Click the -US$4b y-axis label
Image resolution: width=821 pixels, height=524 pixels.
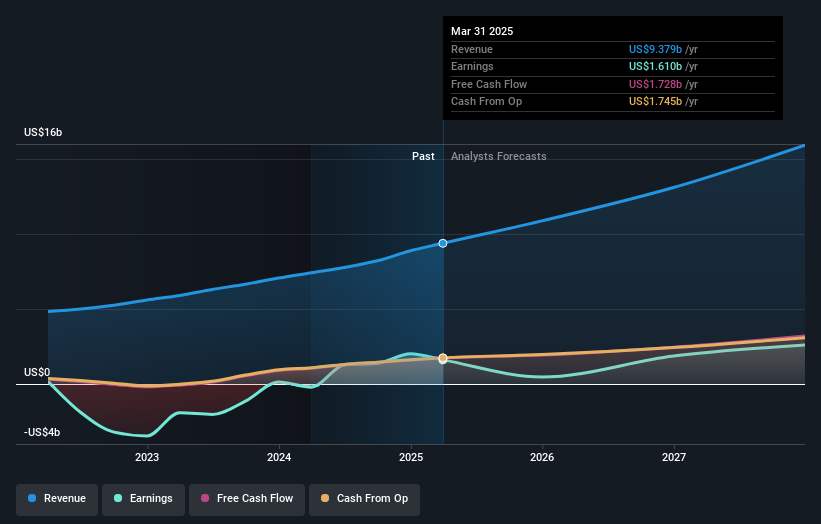pyautogui.click(x=42, y=432)
